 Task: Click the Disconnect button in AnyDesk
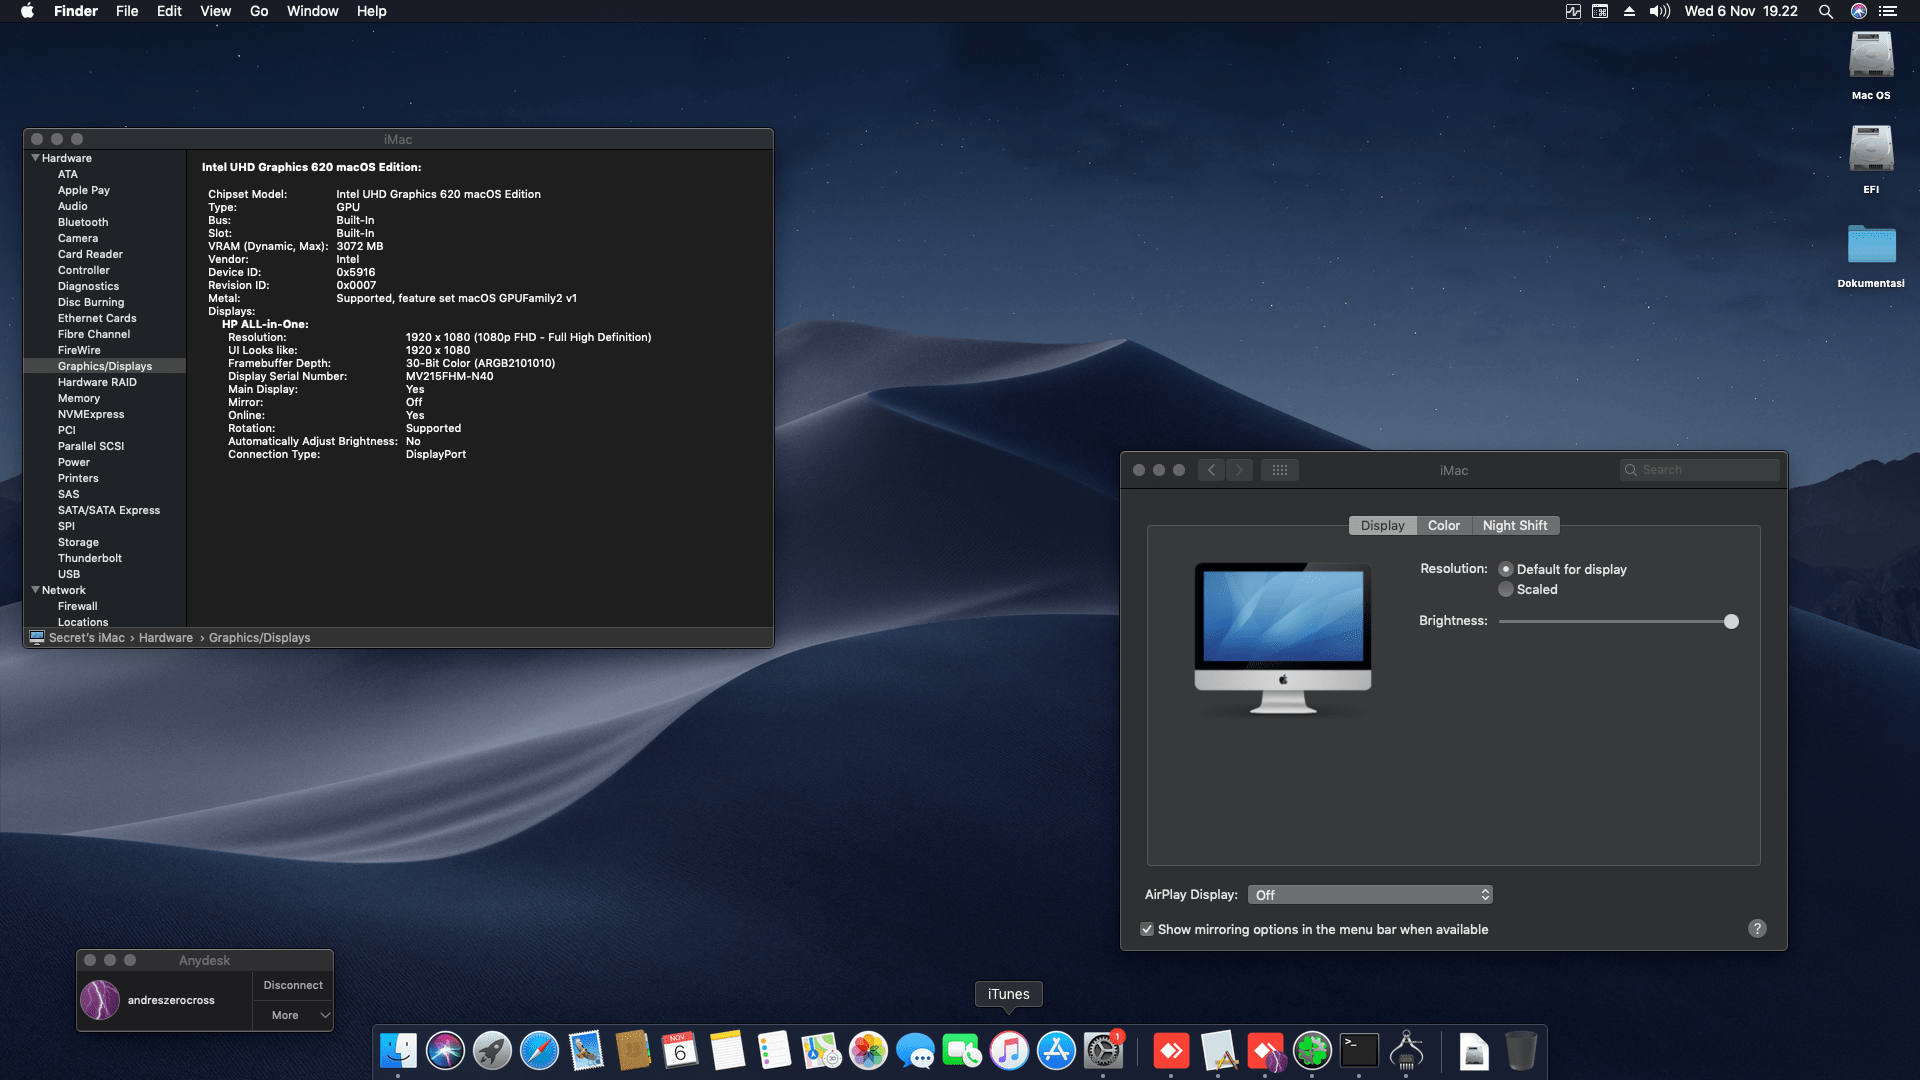click(x=292, y=985)
